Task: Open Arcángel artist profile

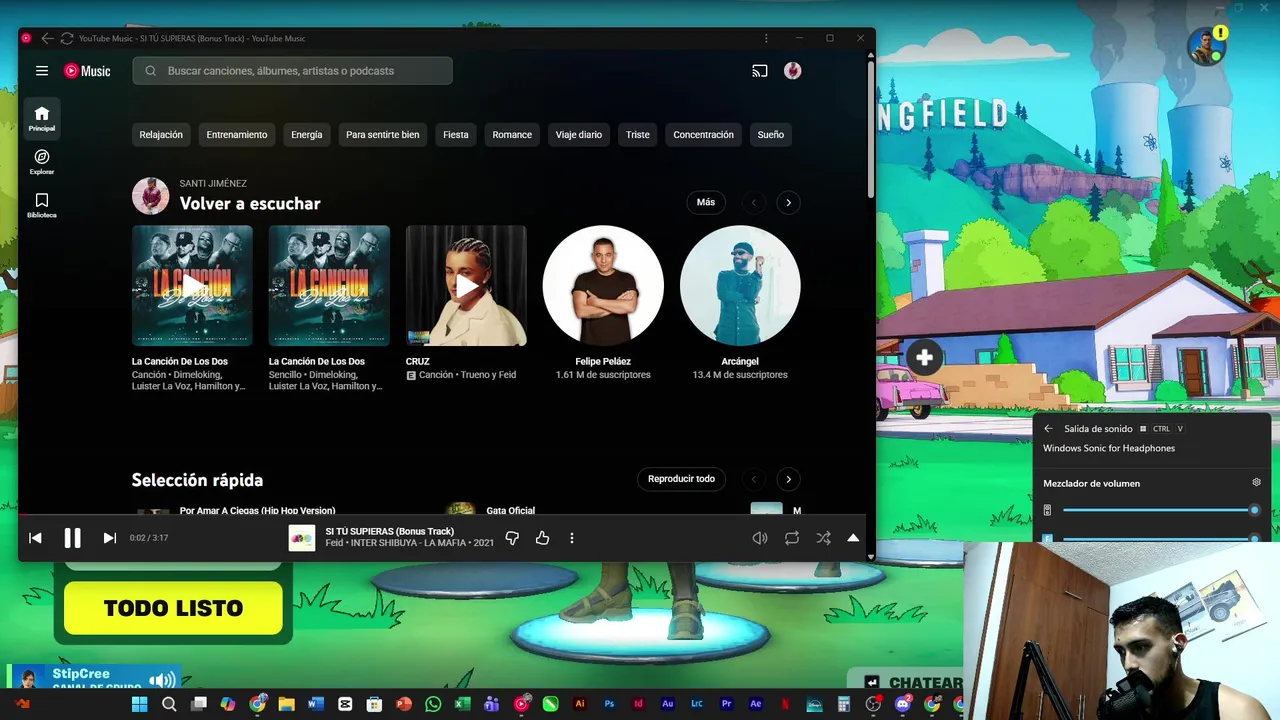Action: coord(740,286)
